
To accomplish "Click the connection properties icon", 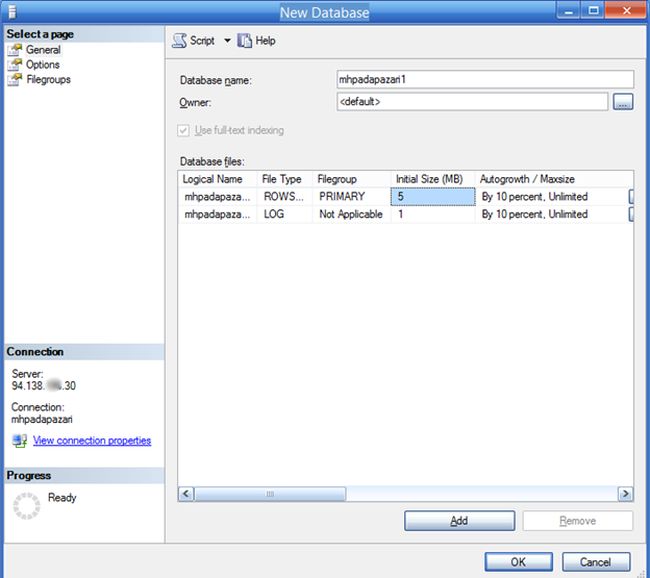I will point(19,440).
